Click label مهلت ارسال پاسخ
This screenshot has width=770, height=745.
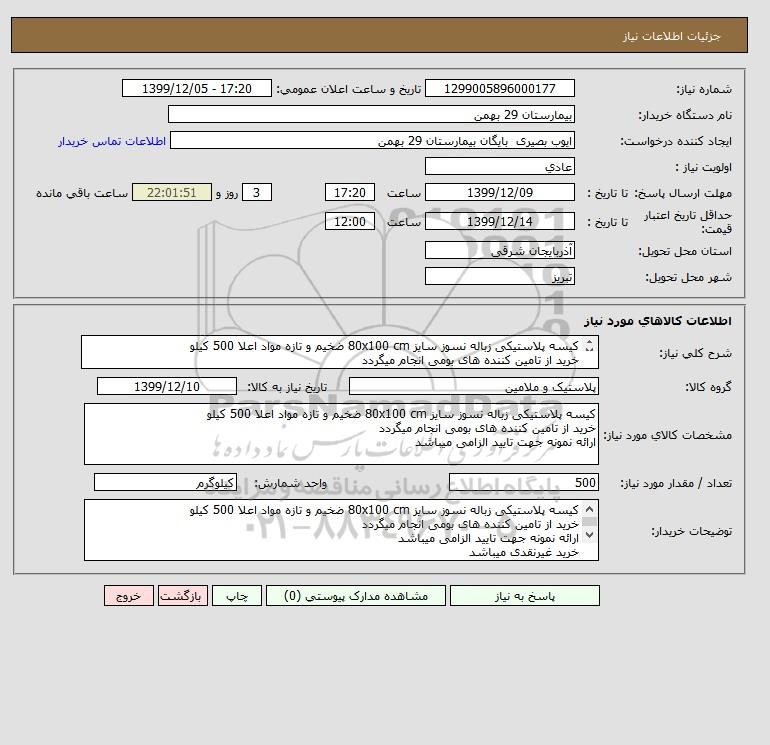tap(685, 193)
